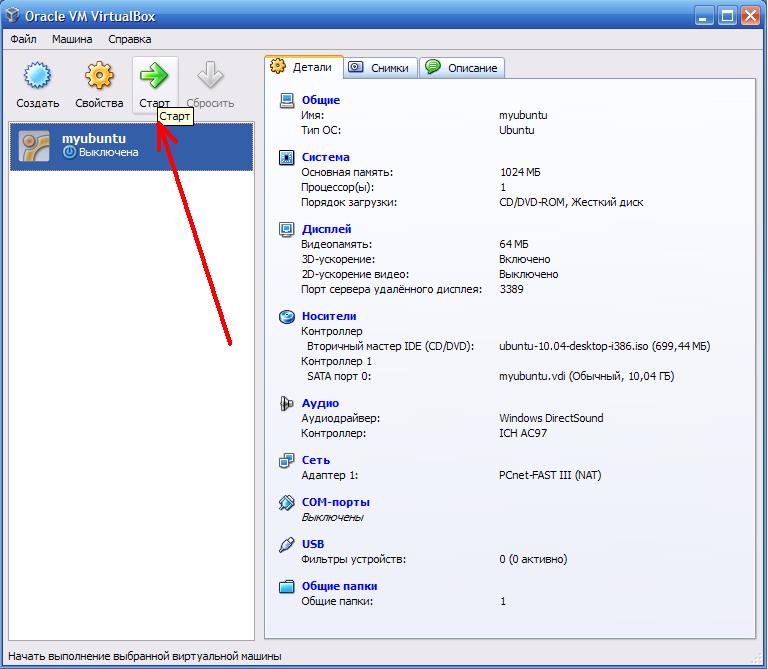This screenshot has width=768, height=669.
Task: Open the Файл menu
Action: (23, 39)
